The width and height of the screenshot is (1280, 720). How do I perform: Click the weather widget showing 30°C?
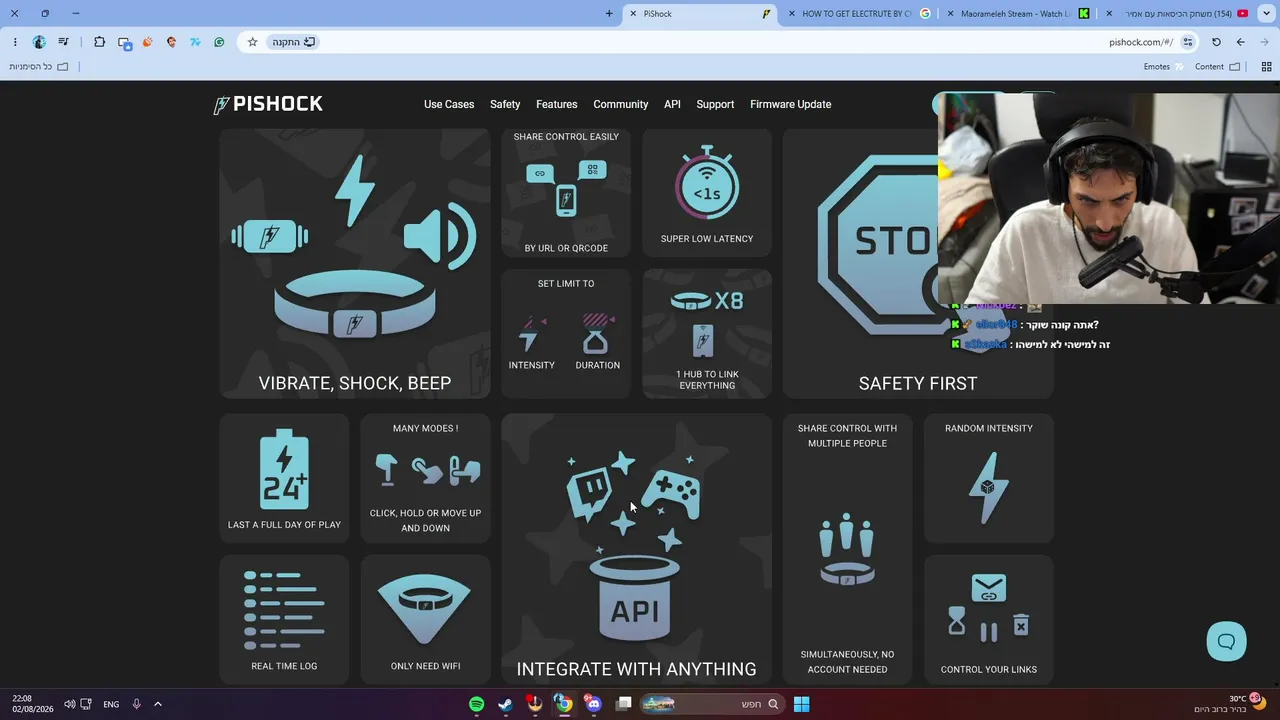coord(1230,704)
